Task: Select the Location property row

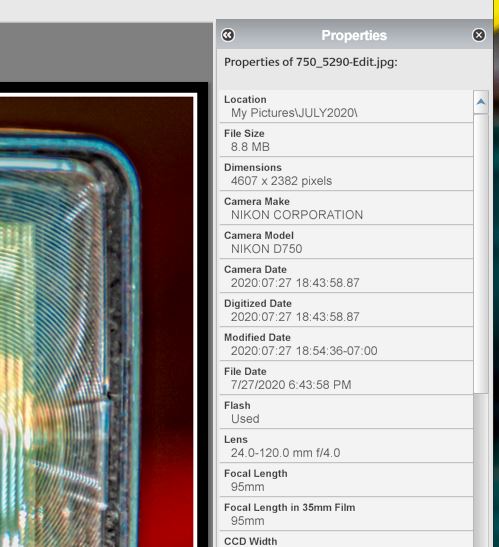Action: coord(346,106)
